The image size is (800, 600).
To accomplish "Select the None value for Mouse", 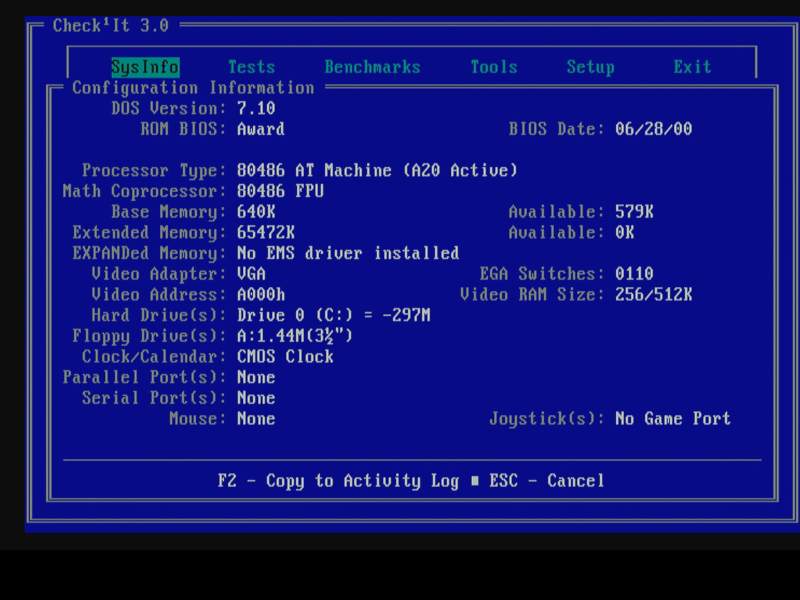I will click(256, 418).
